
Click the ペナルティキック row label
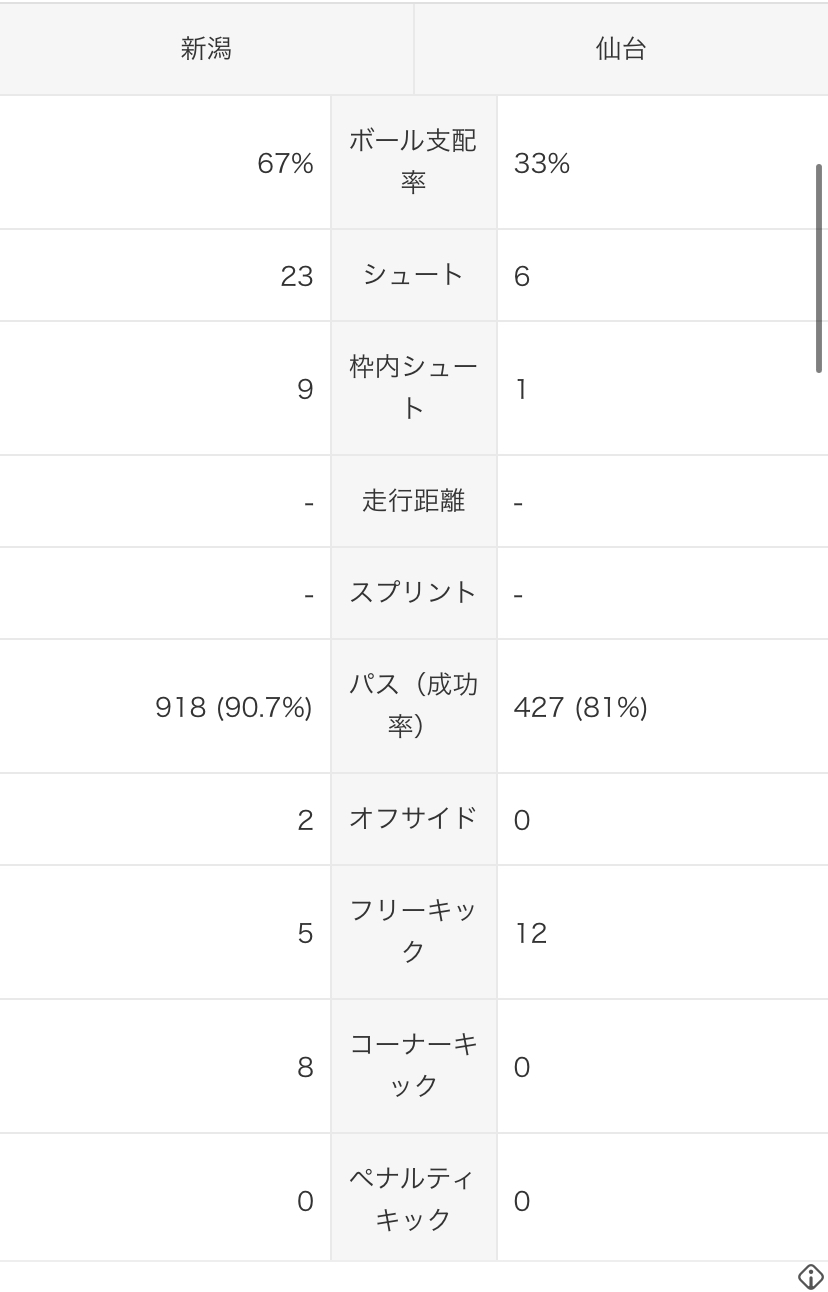(413, 1199)
